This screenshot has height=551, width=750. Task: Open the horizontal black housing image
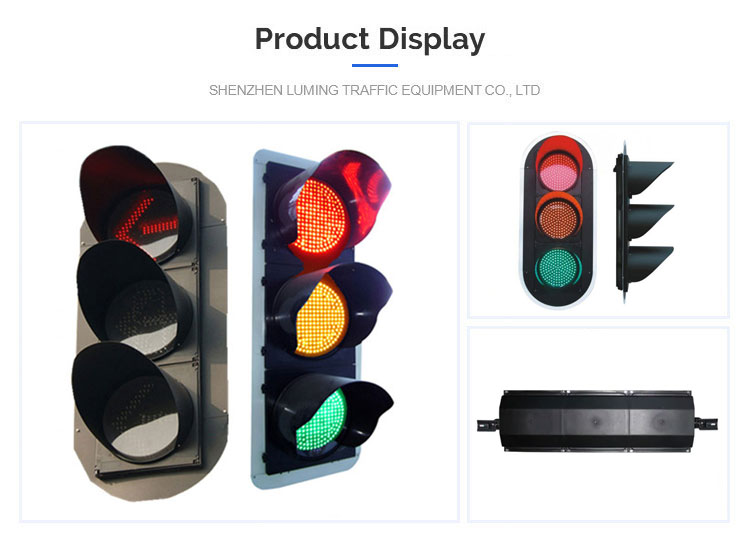[x=598, y=425]
